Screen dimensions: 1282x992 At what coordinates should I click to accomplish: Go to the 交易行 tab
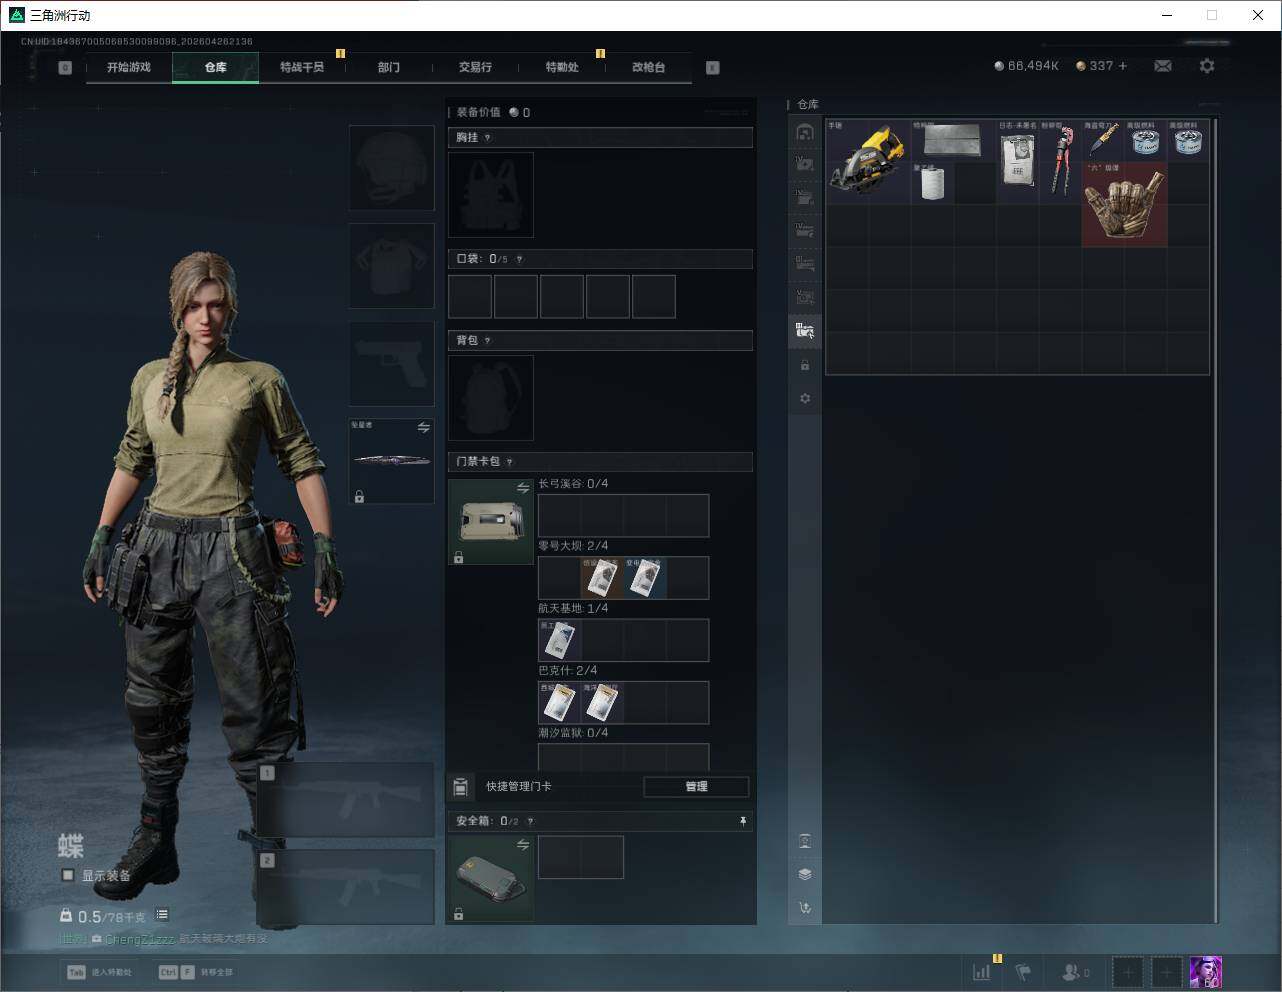click(x=475, y=67)
